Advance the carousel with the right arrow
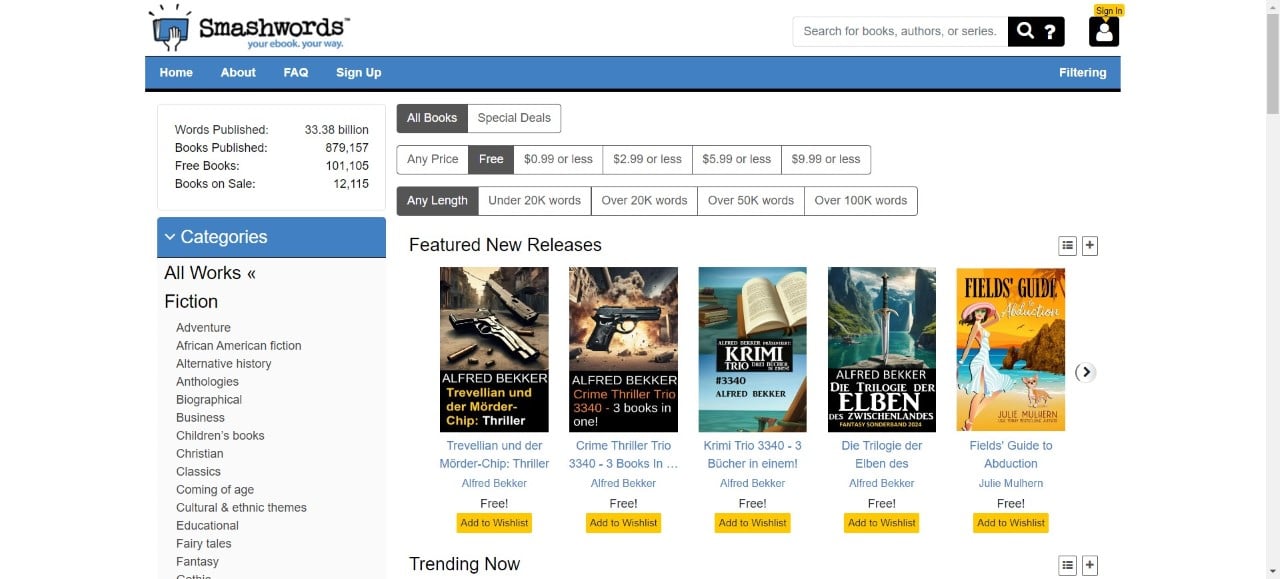The height and width of the screenshot is (579, 1280). [1085, 372]
